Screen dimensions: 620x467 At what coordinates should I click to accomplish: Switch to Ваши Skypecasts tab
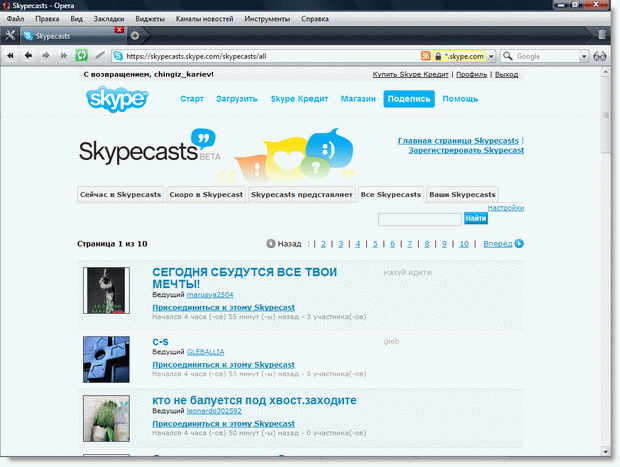click(x=462, y=195)
